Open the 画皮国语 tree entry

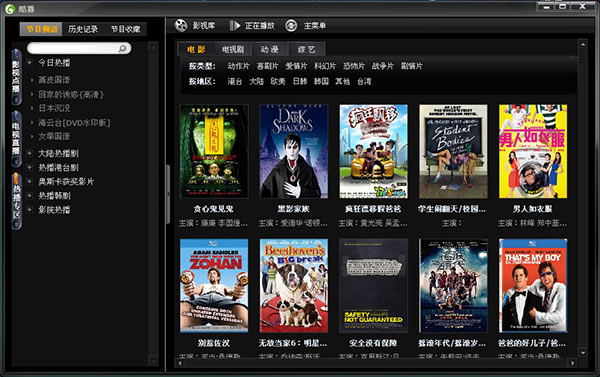point(54,80)
